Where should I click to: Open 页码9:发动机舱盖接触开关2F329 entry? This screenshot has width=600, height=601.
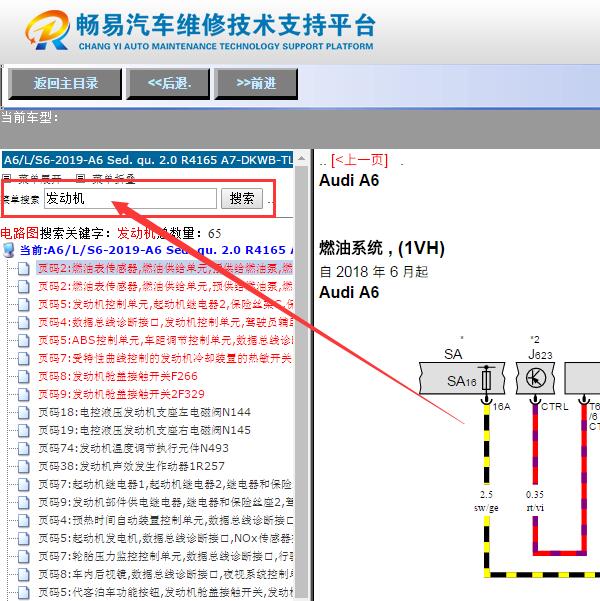[121, 394]
